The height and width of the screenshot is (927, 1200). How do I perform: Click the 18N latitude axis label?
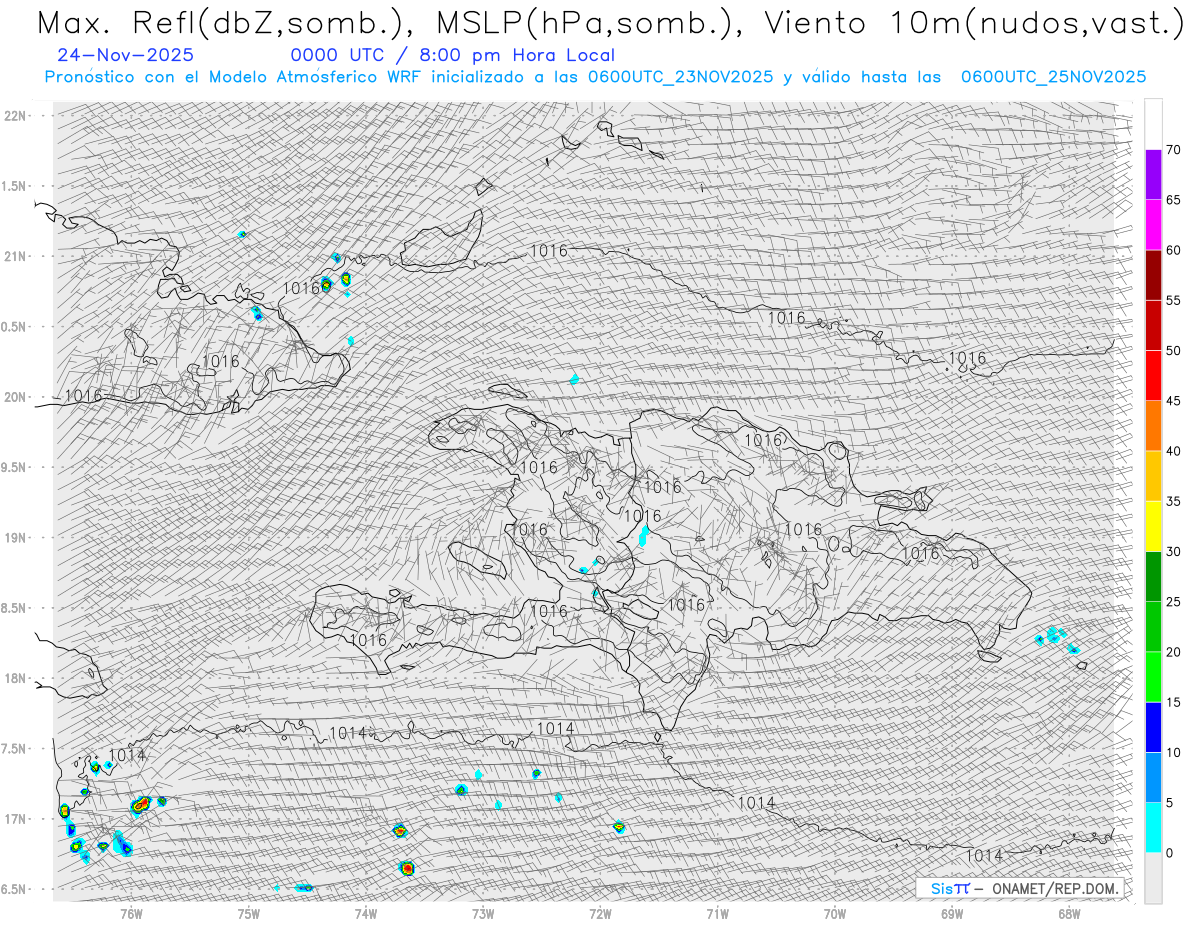pos(14,678)
